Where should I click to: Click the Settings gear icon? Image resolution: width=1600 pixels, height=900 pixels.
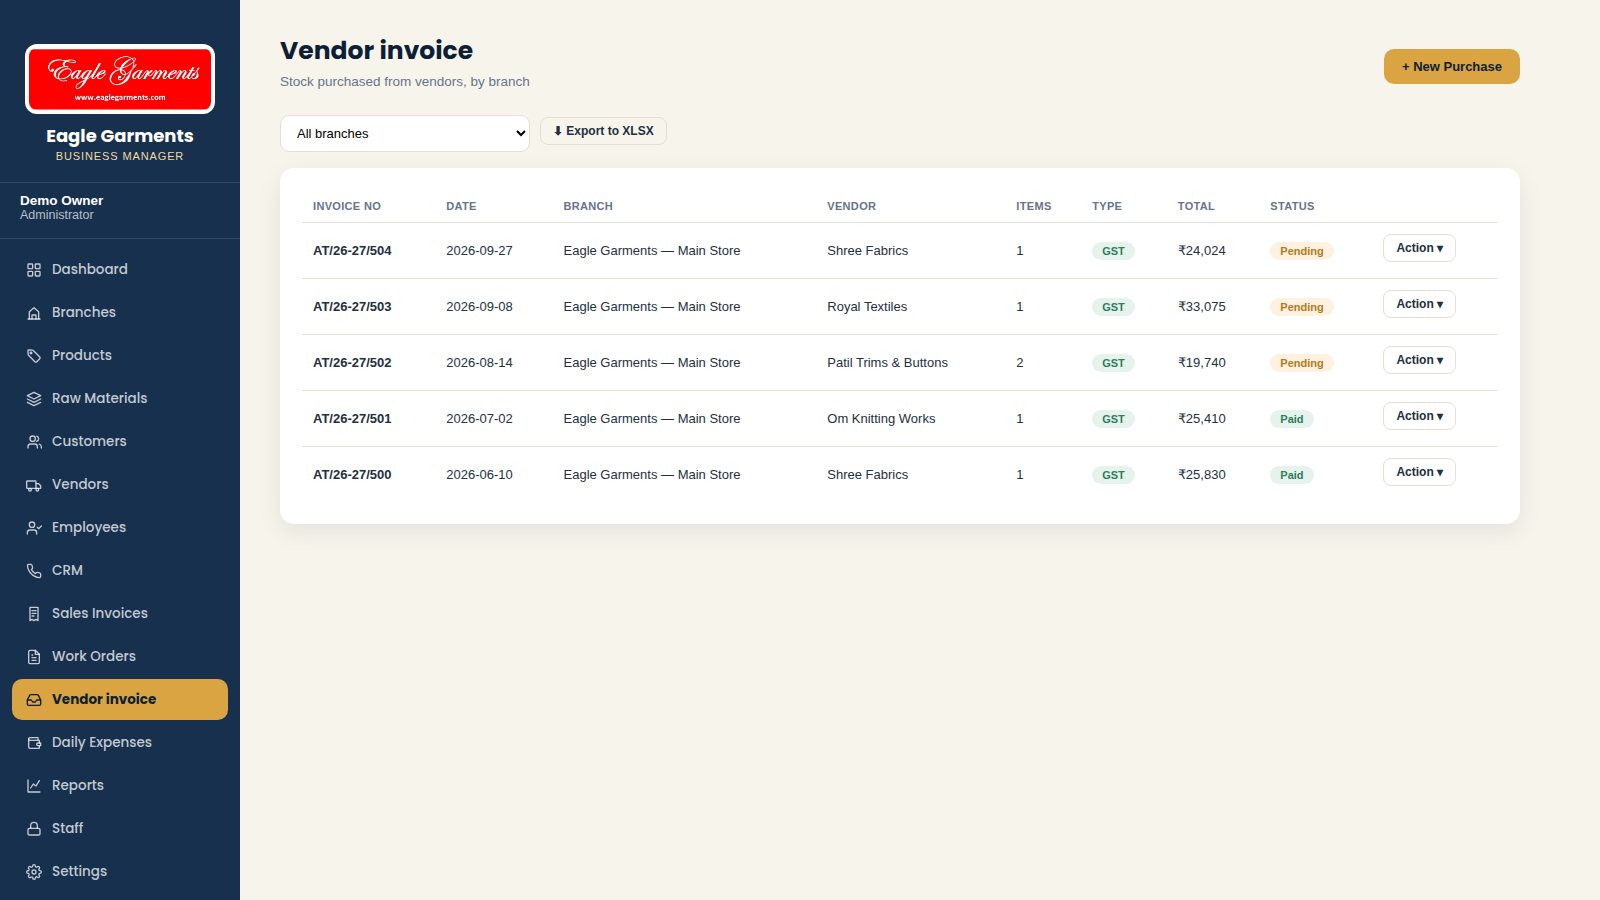34,872
